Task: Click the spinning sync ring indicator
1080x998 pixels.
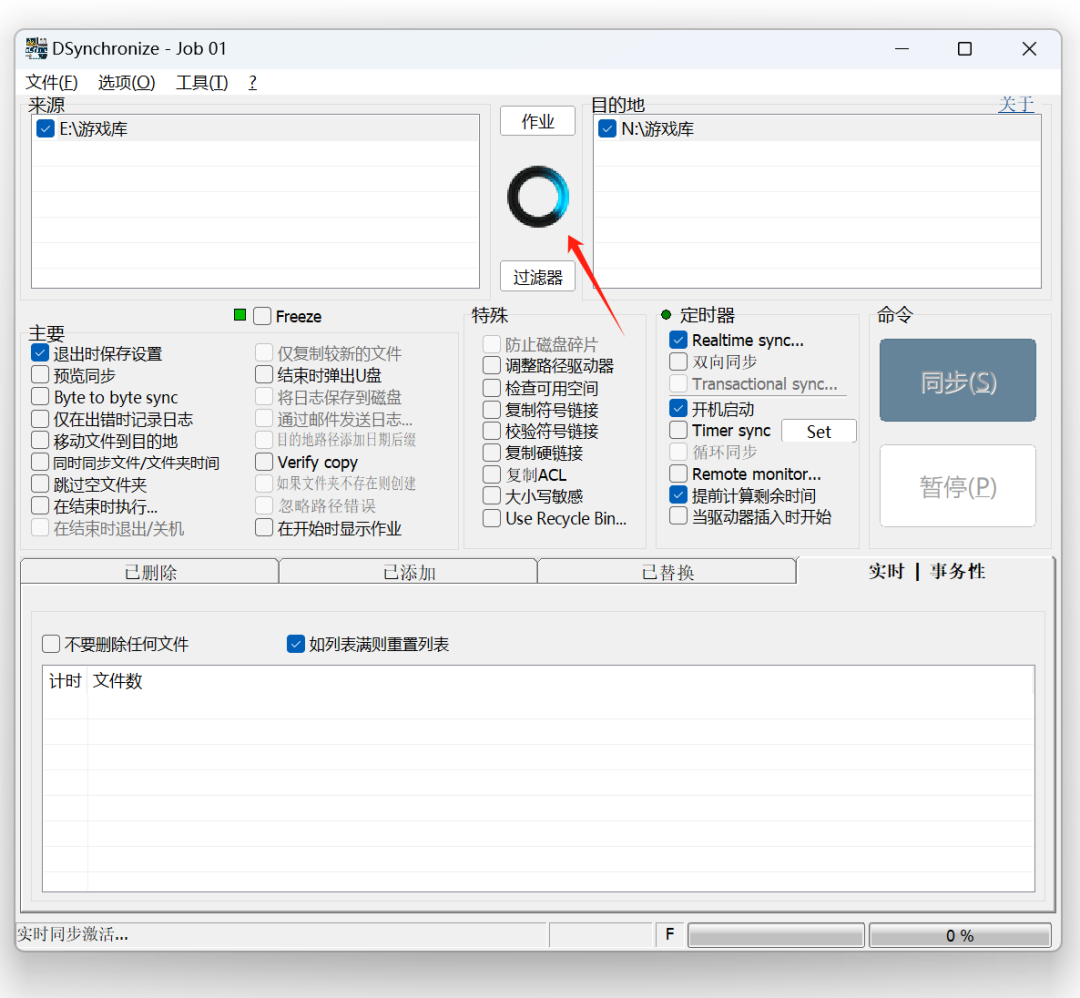Action: [x=538, y=197]
